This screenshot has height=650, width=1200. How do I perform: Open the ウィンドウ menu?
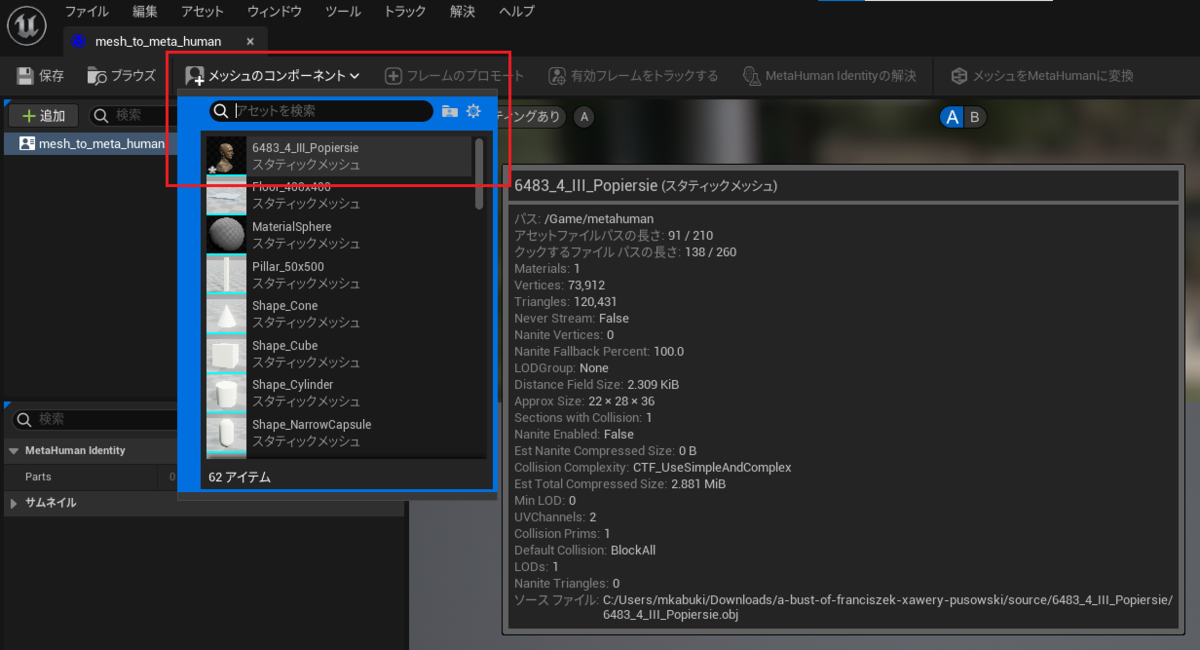[x=275, y=12]
